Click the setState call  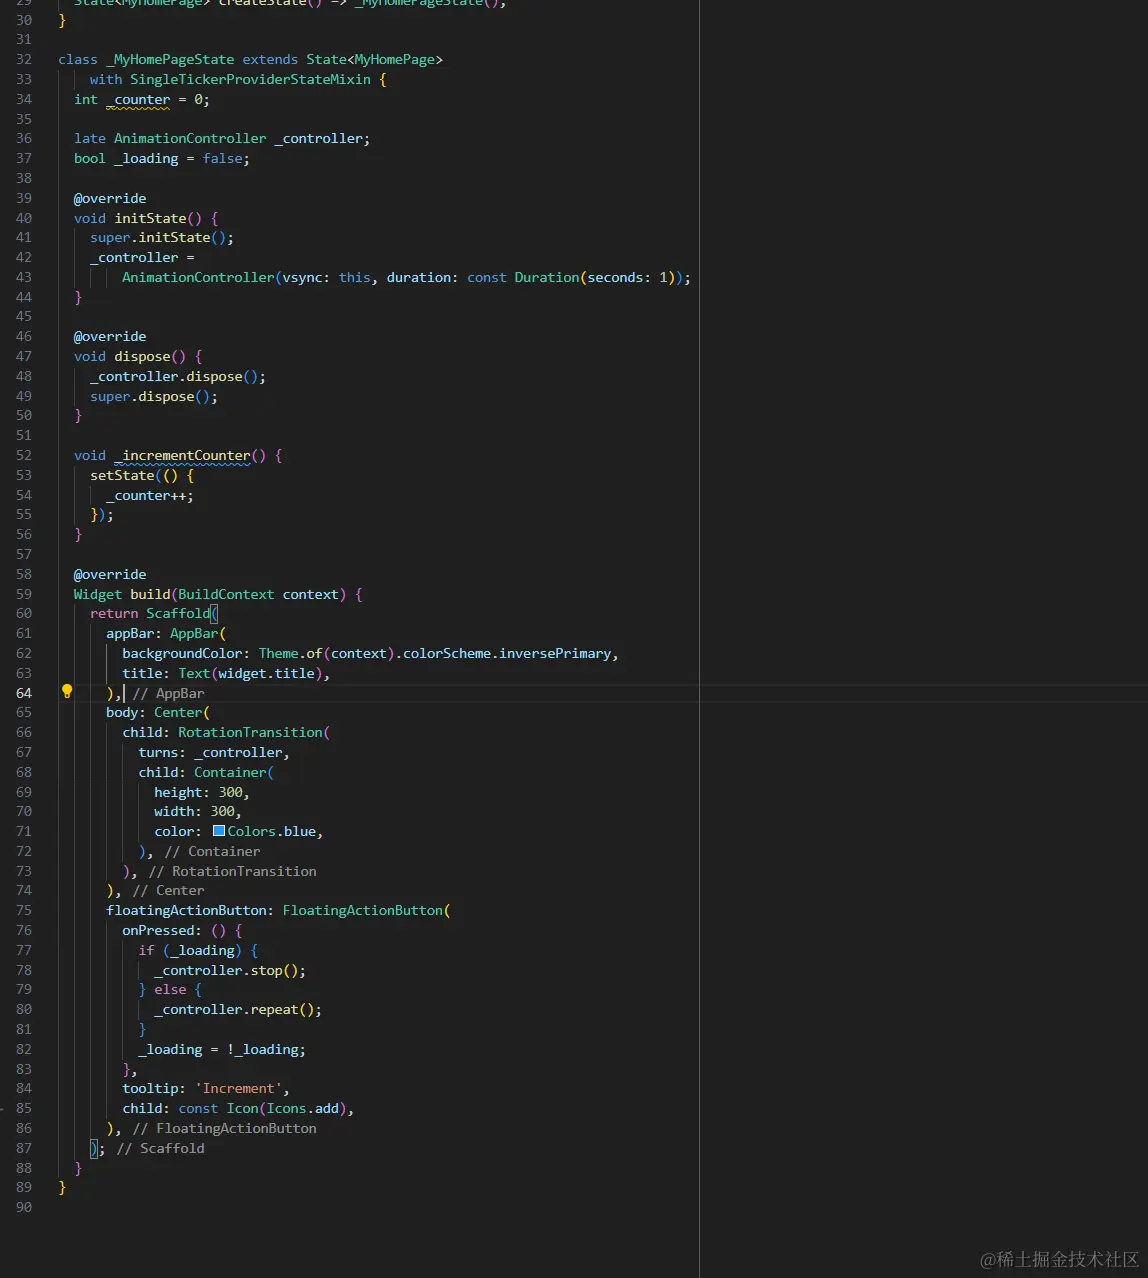tap(122, 475)
